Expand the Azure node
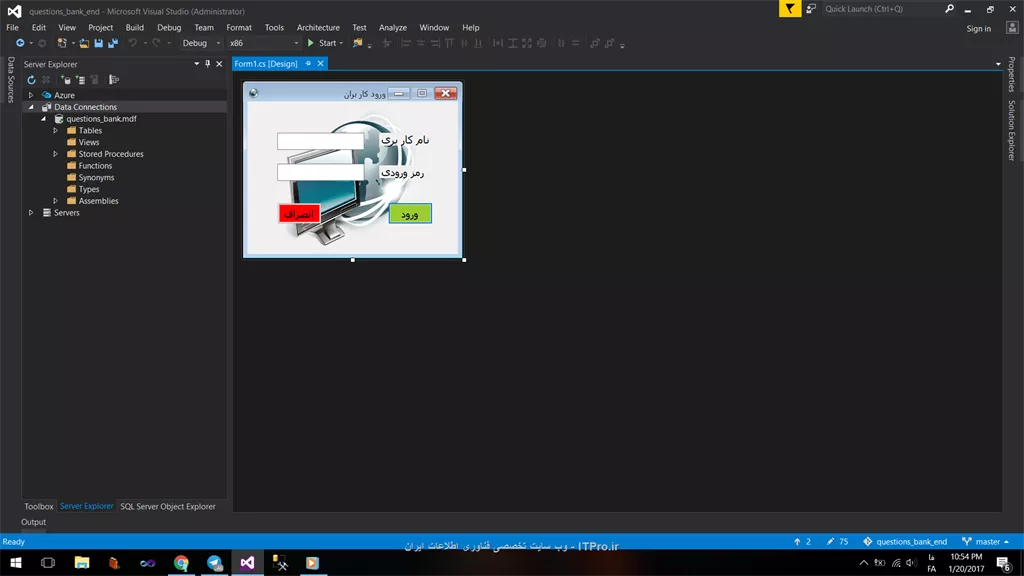 [x=31, y=95]
